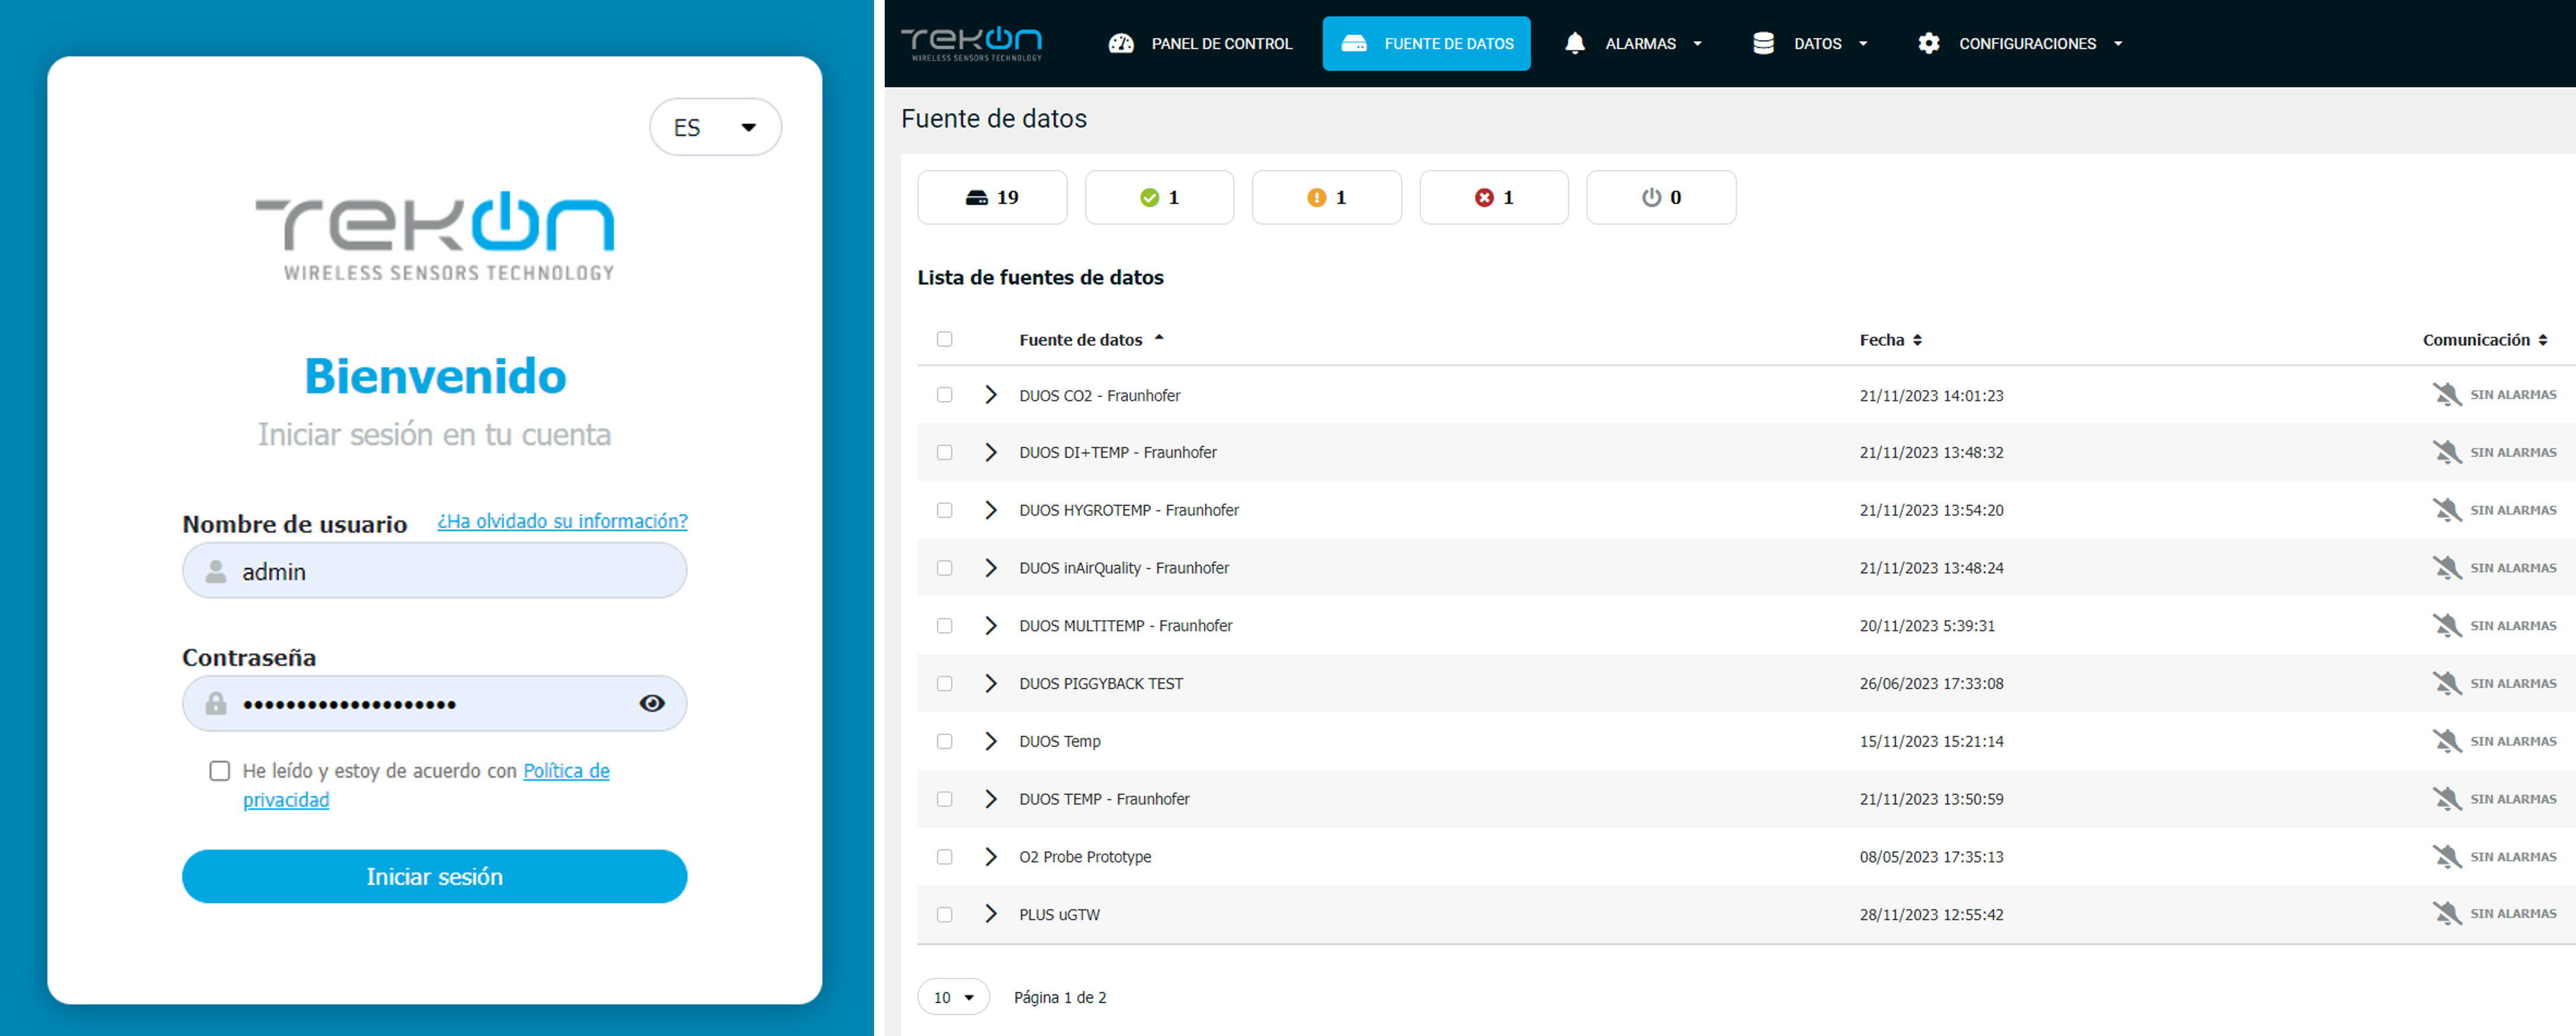Expand the DUOS CO2 - Fraunhofer row
This screenshot has width=2576, height=1036.
pos(990,395)
